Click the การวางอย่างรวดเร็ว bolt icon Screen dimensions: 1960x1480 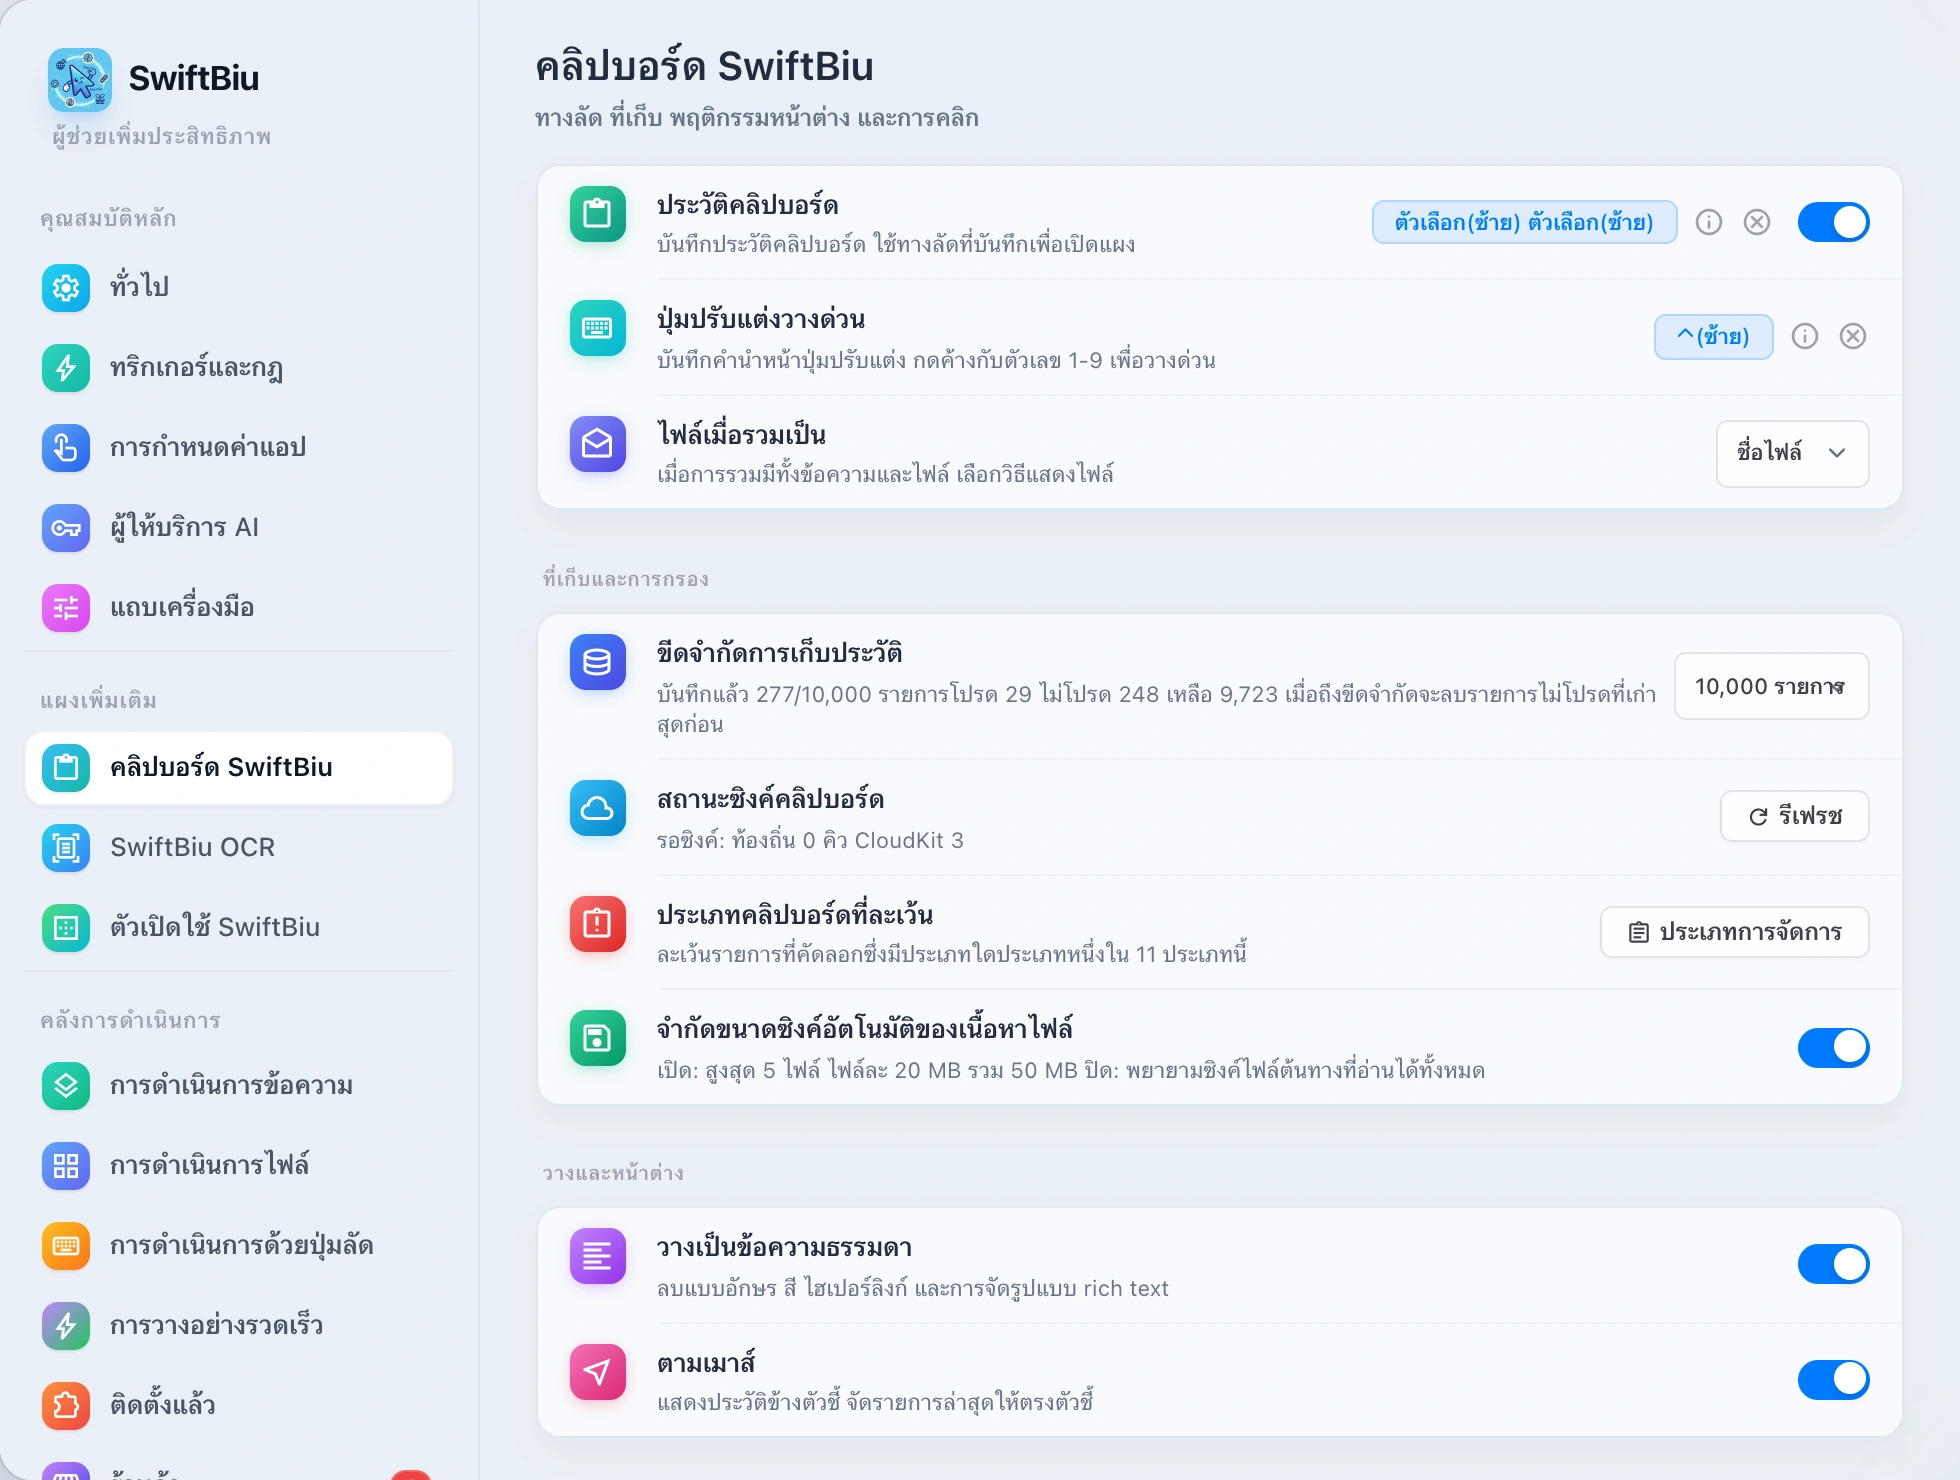66,1326
